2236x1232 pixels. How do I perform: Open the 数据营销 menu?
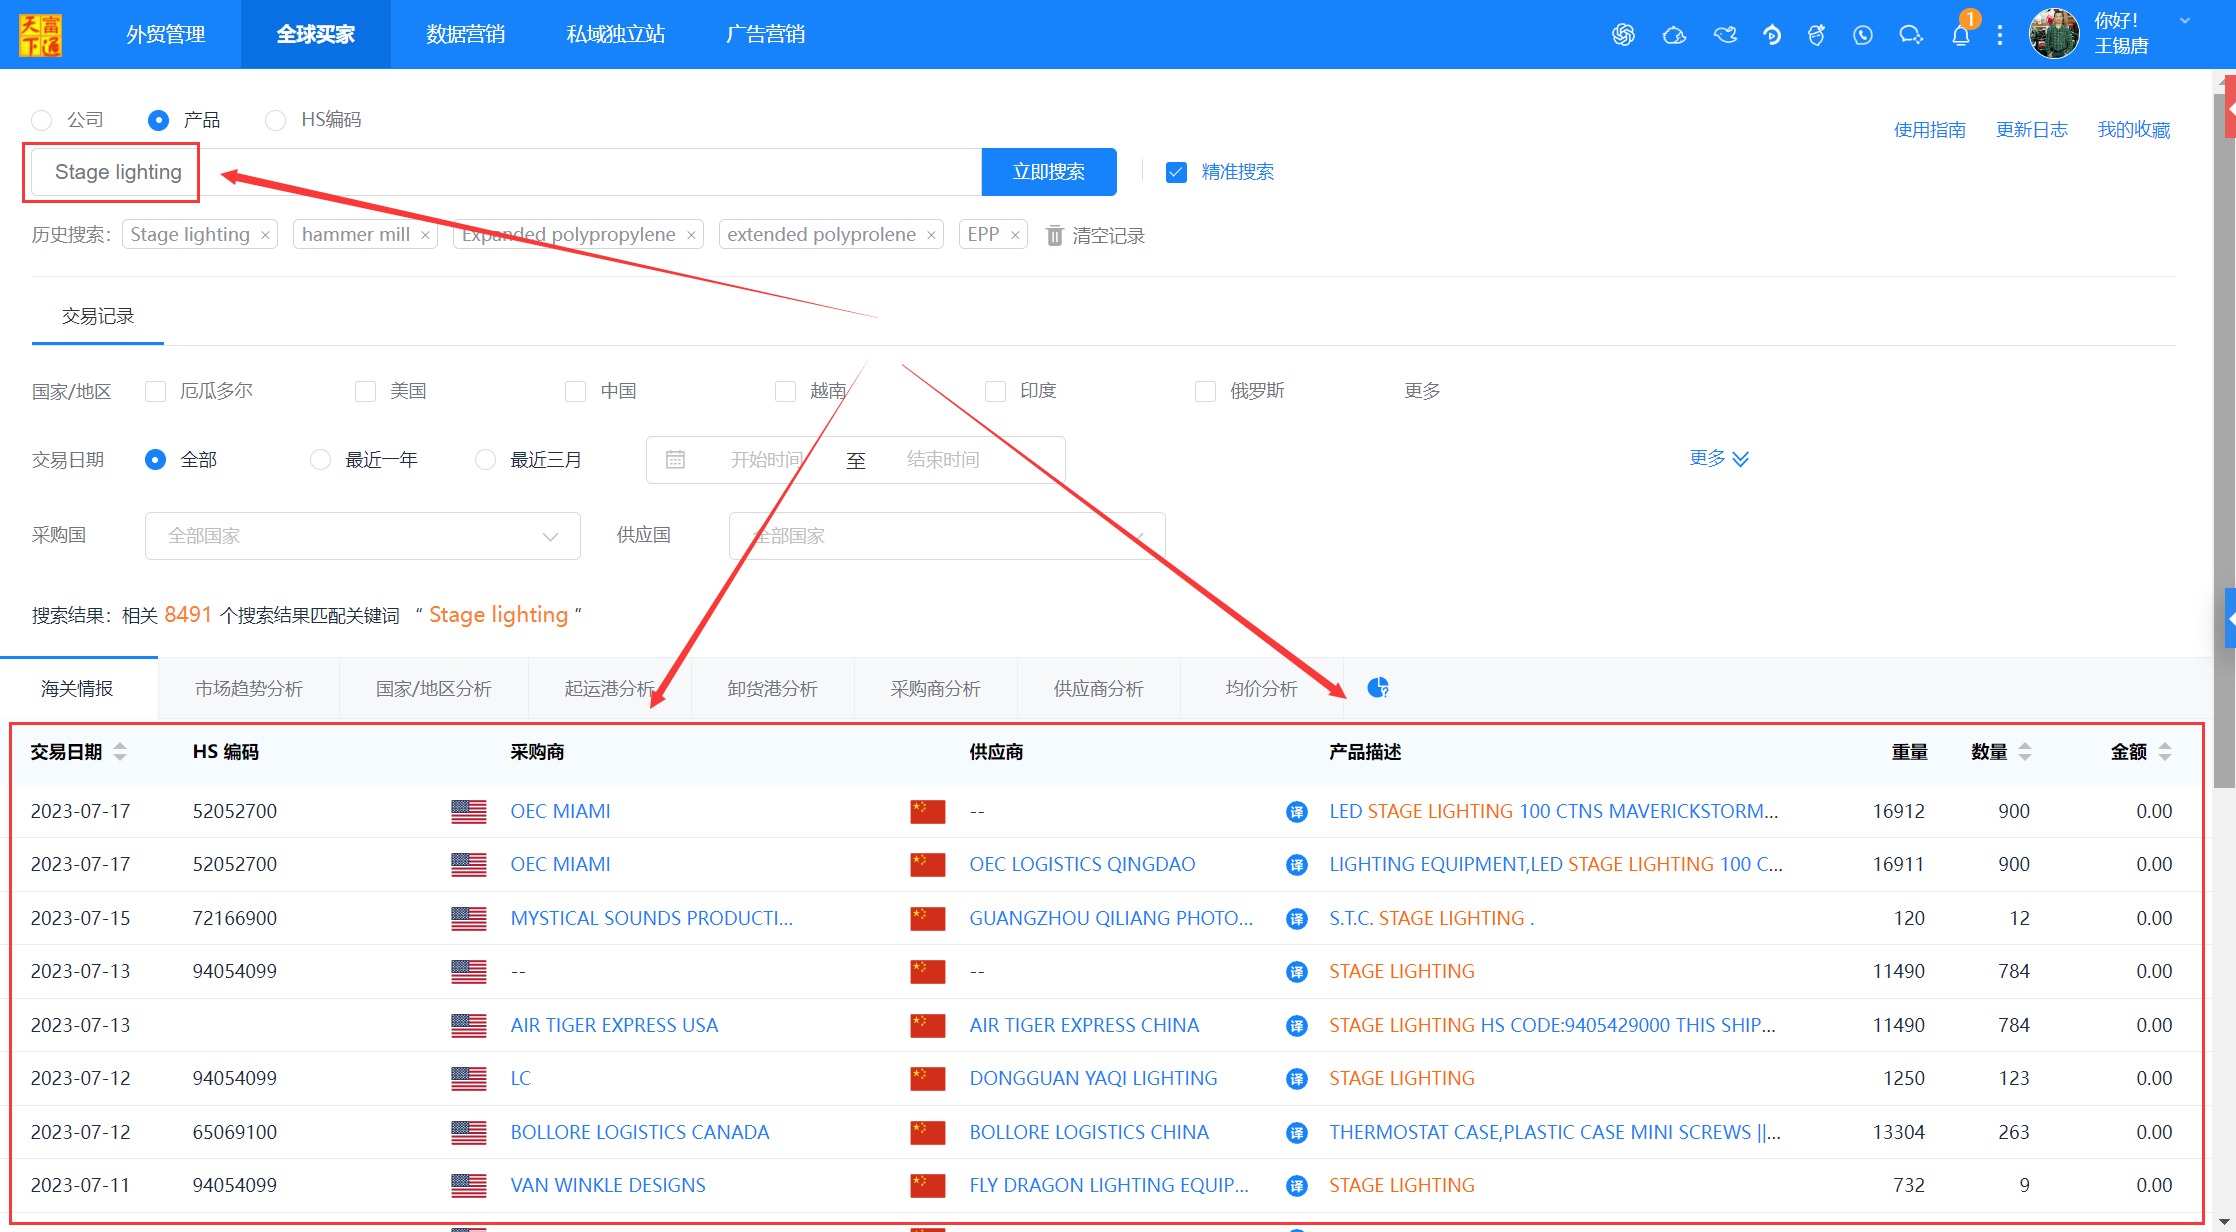(466, 35)
